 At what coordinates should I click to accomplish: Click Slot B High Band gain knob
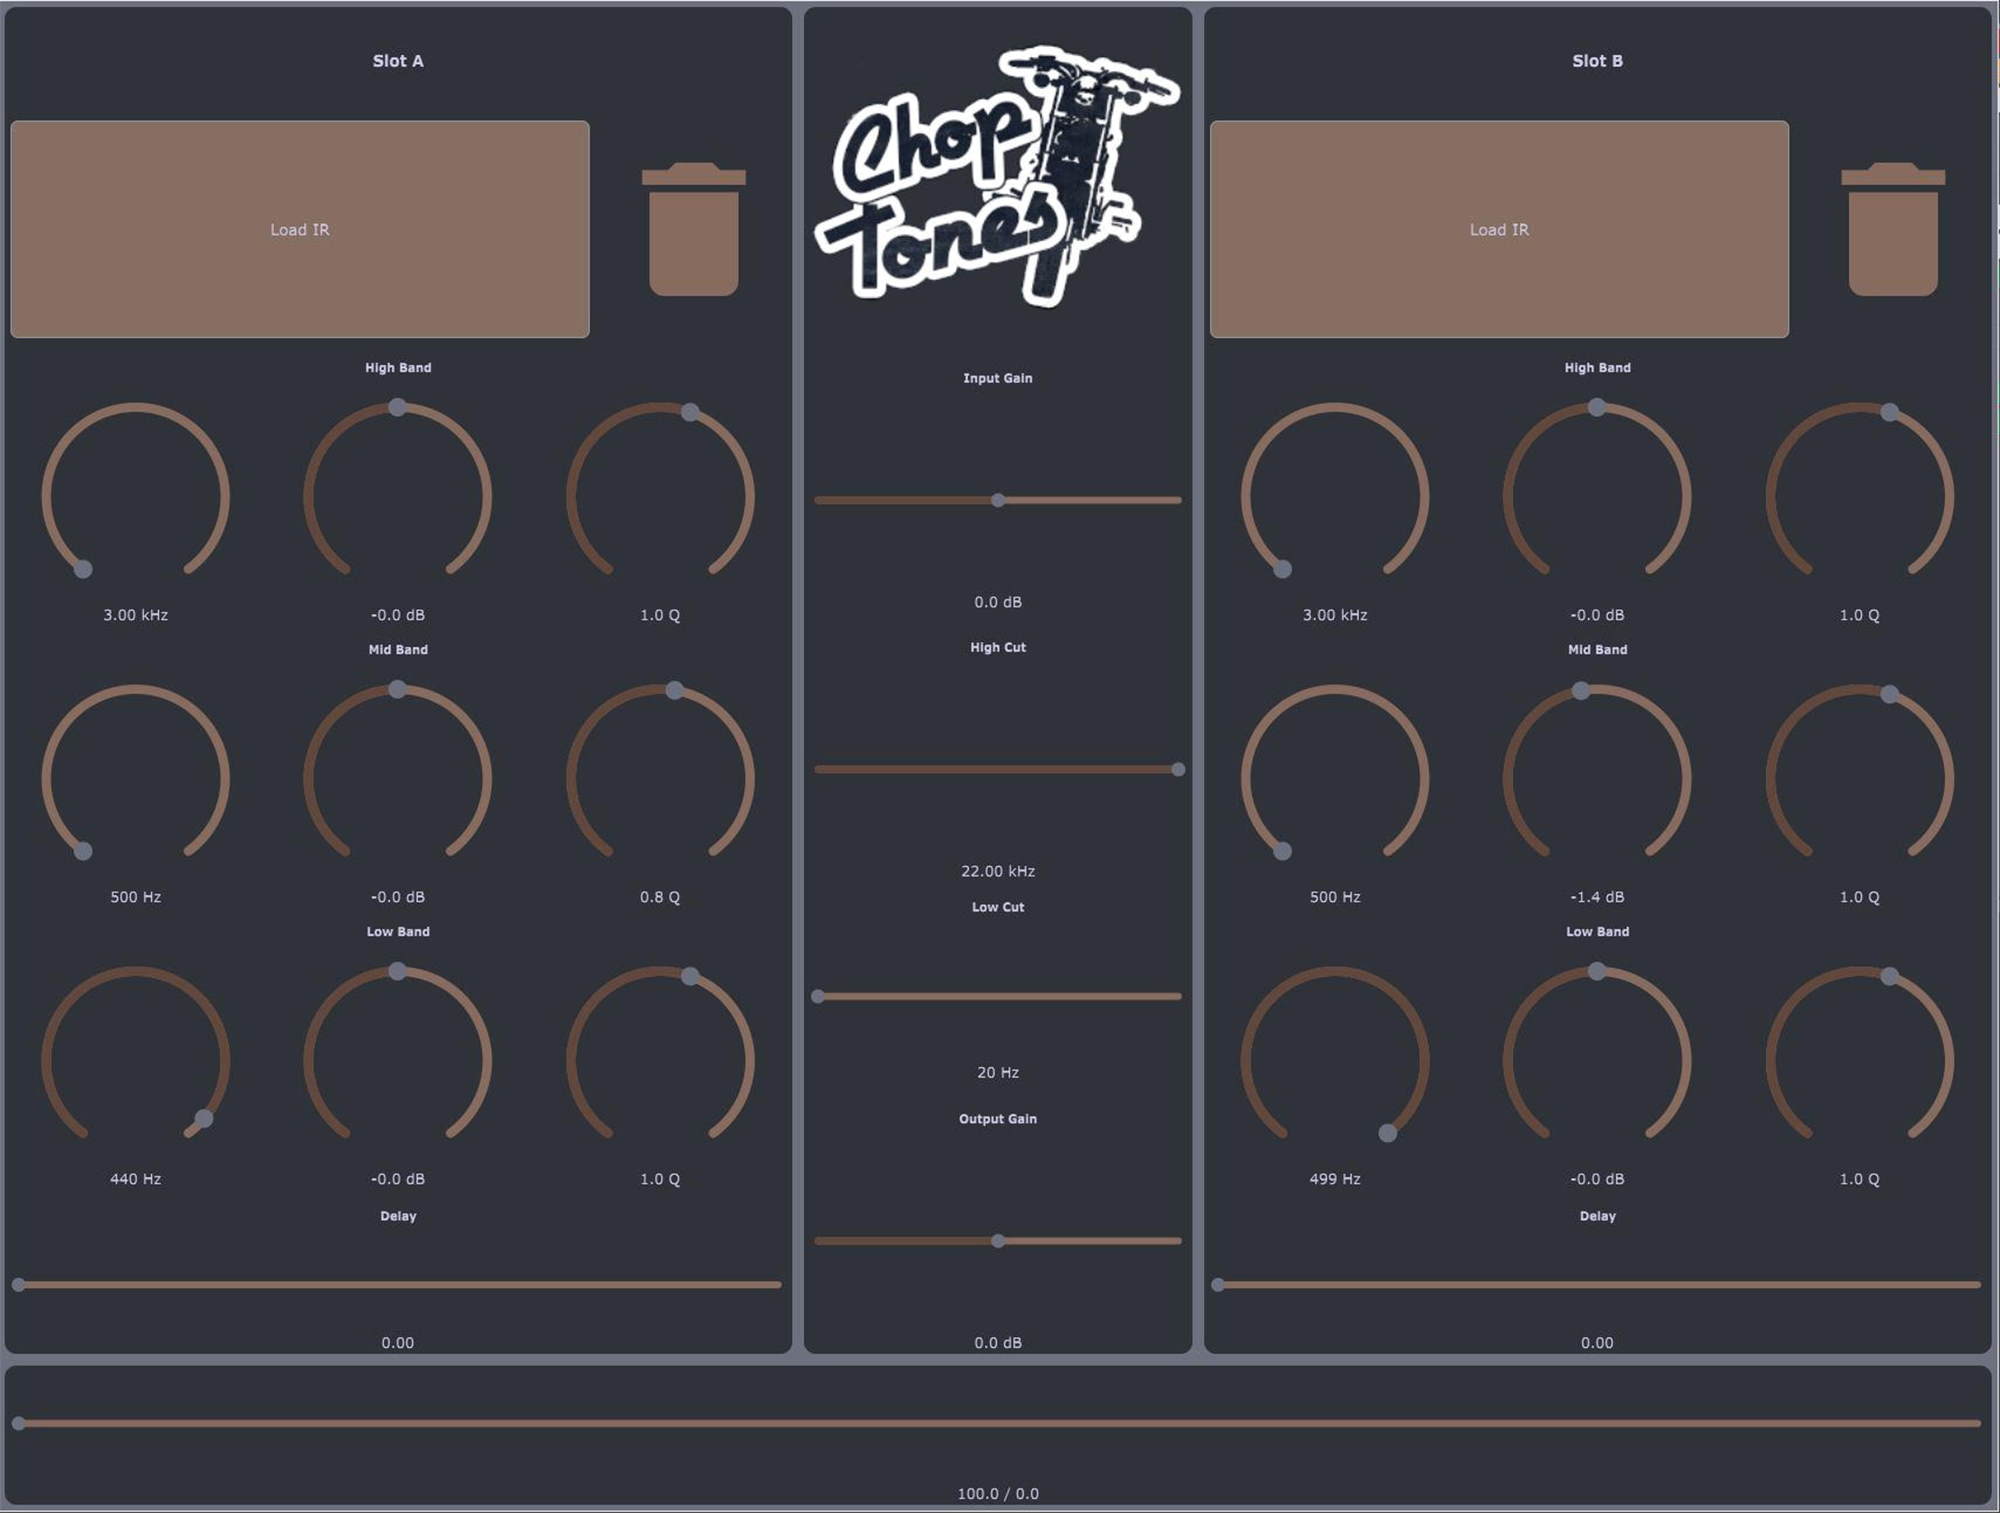(x=1597, y=496)
